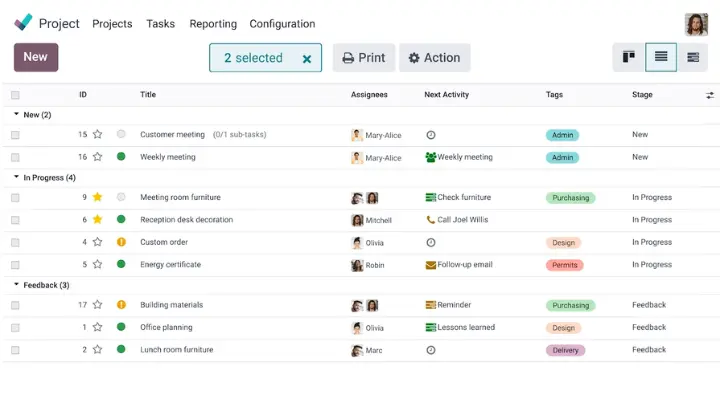The image size is (720, 403).
Task: Check the Customer meeting row checkbox
Action: 15,135
